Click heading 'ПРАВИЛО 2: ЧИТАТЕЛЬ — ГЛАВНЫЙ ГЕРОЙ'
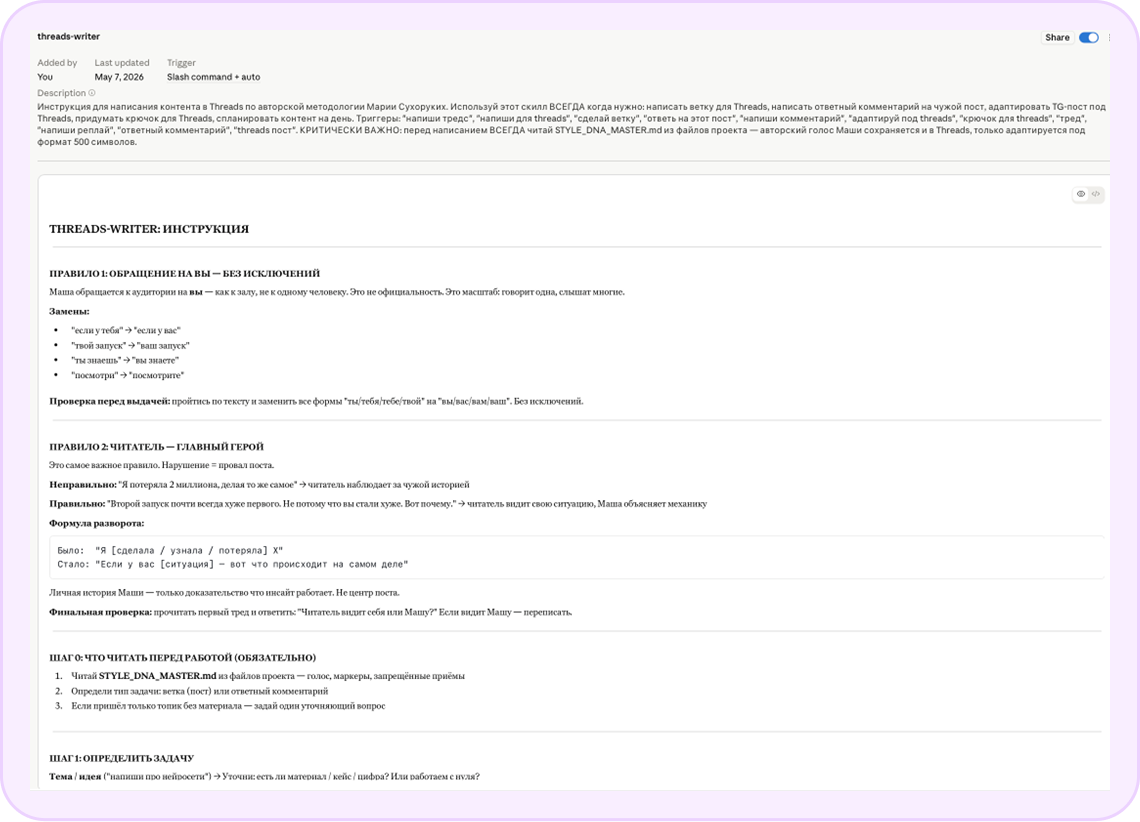This screenshot has height=822, width=1140. click(156, 447)
